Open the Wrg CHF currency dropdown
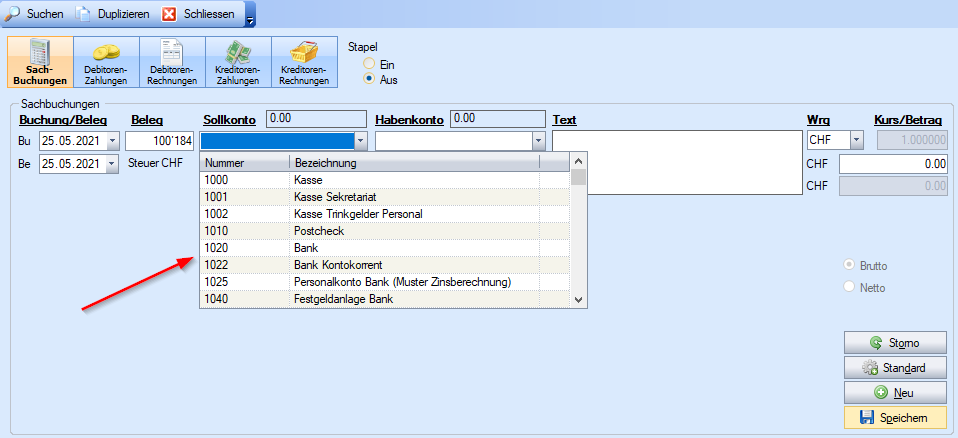Image resolution: width=958 pixels, height=438 pixels. click(x=857, y=141)
